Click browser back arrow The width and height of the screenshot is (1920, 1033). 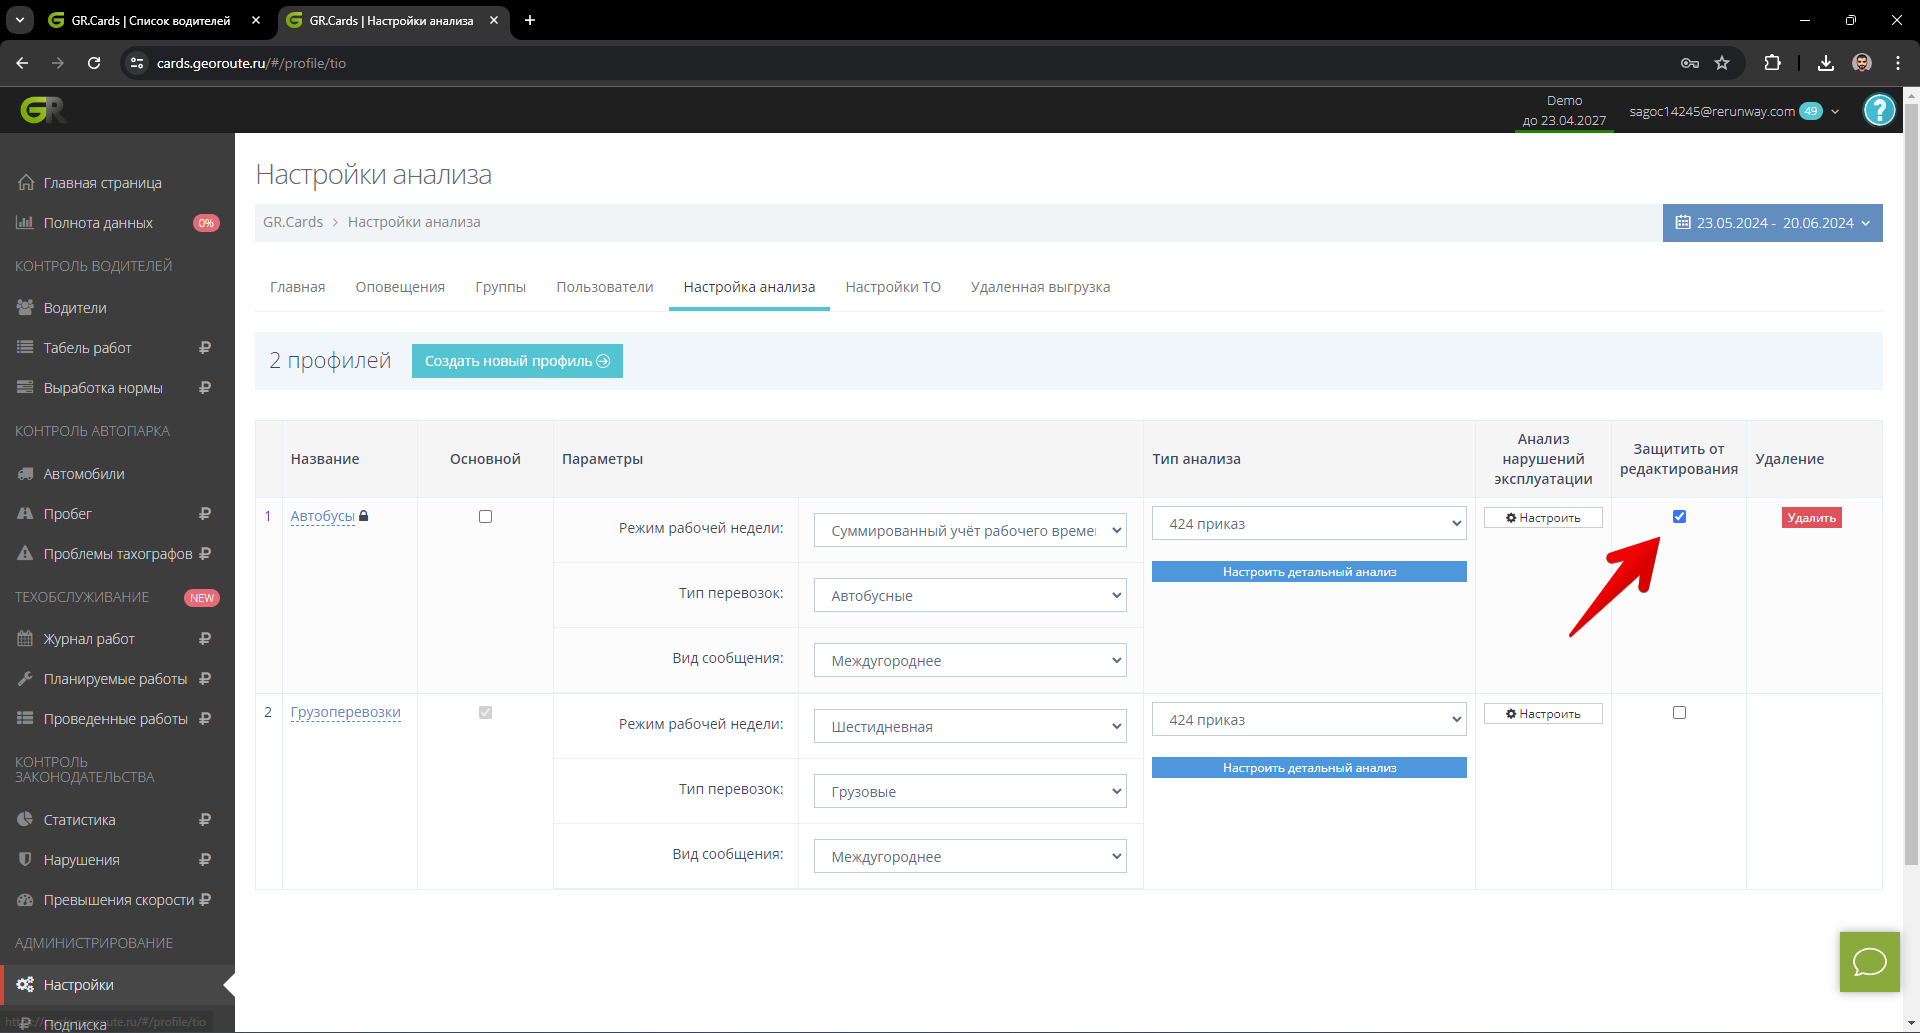click(22, 63)
